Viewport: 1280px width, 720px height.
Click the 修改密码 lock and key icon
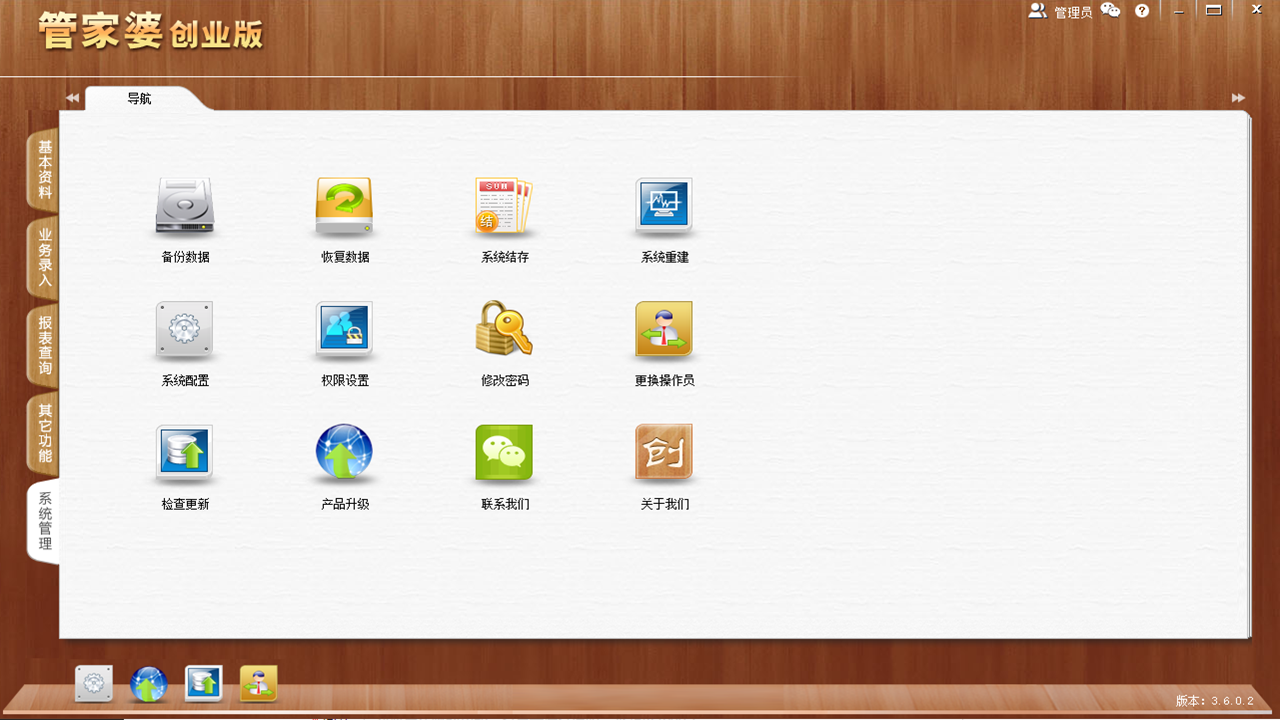504,330
